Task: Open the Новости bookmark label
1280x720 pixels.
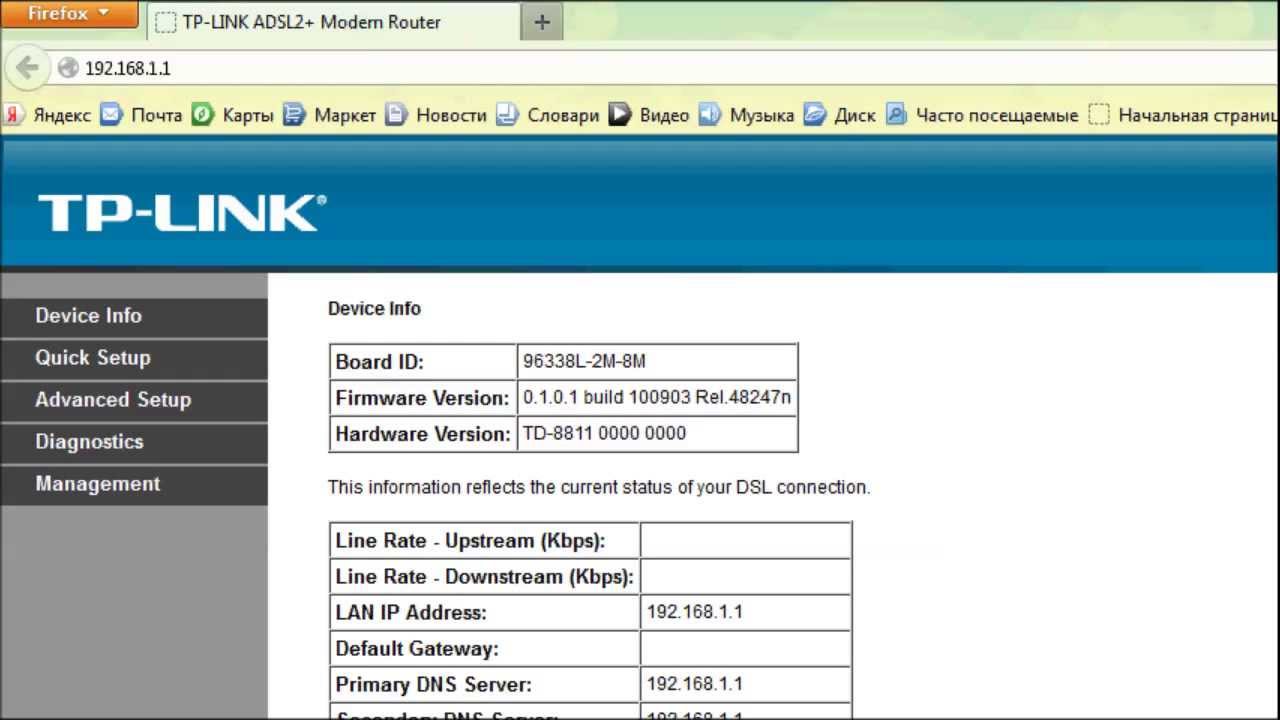Action: point(451,115)
